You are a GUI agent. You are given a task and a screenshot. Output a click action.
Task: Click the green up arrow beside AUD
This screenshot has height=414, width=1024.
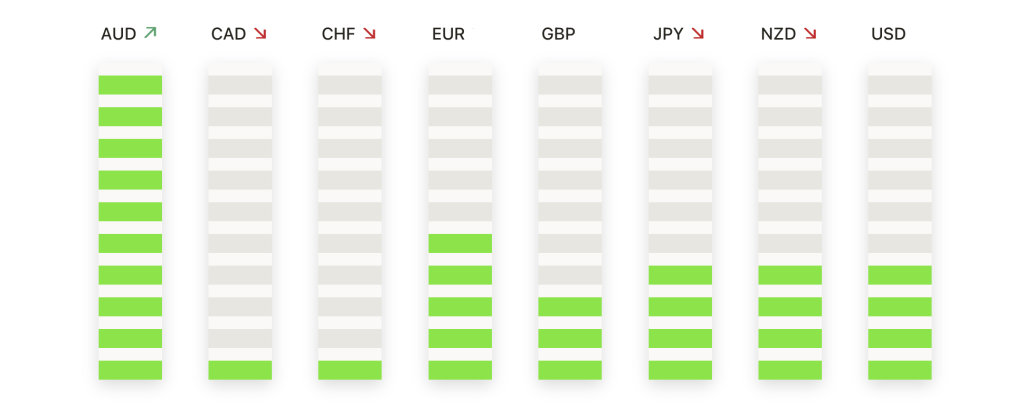coord(150,33)
